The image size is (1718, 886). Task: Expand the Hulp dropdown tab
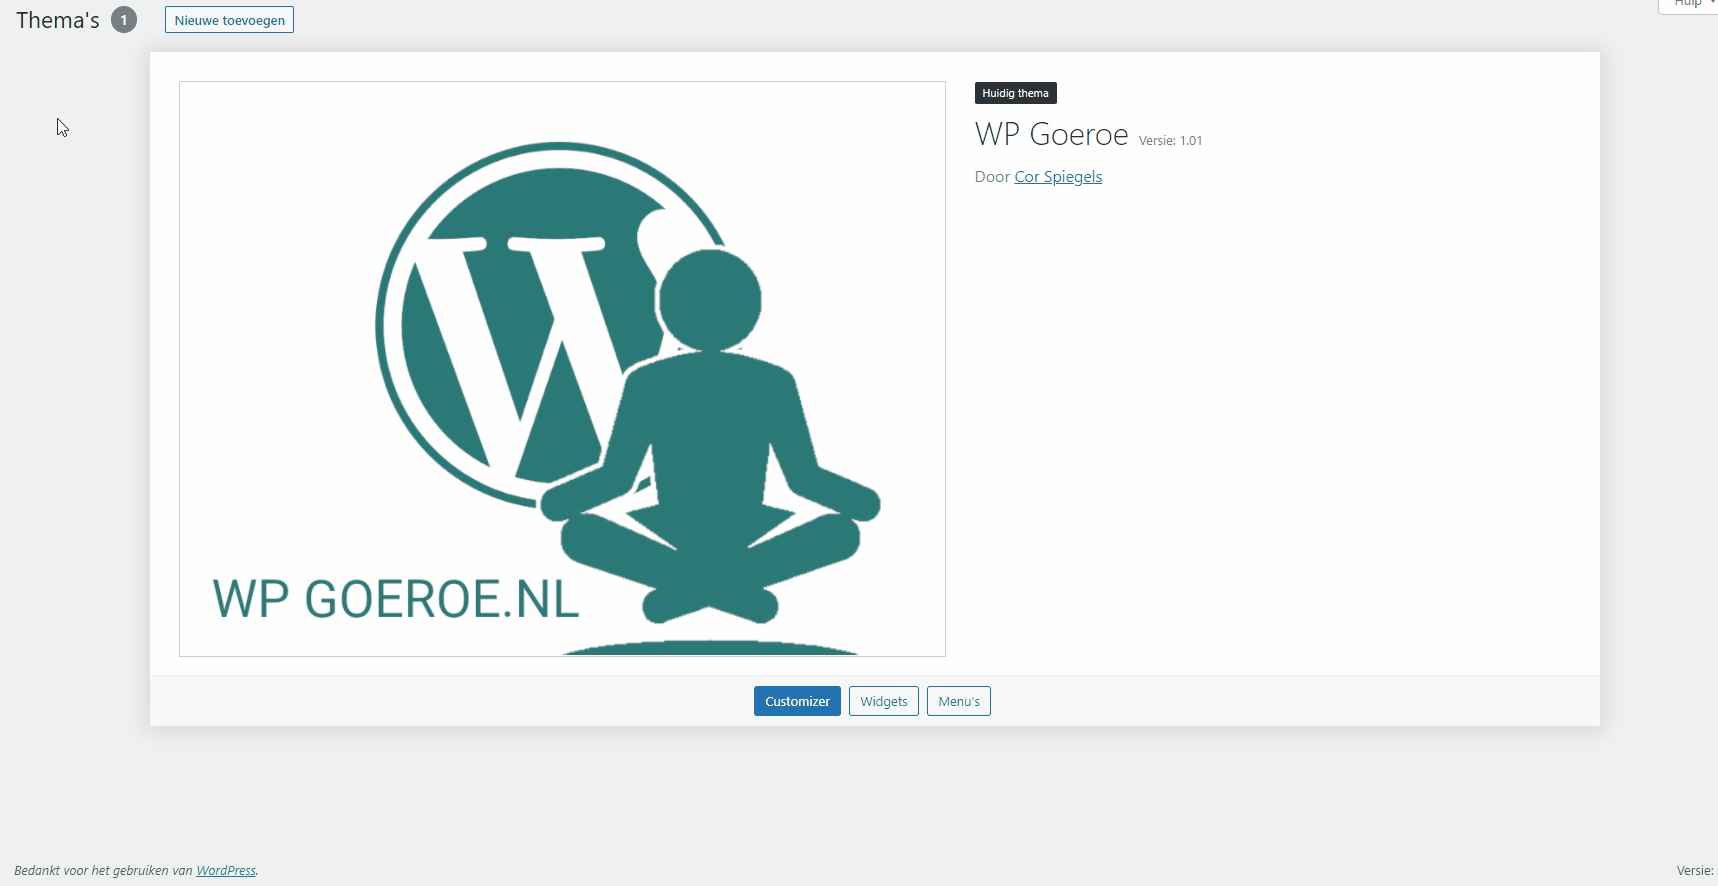click(x=1692, y=4)
